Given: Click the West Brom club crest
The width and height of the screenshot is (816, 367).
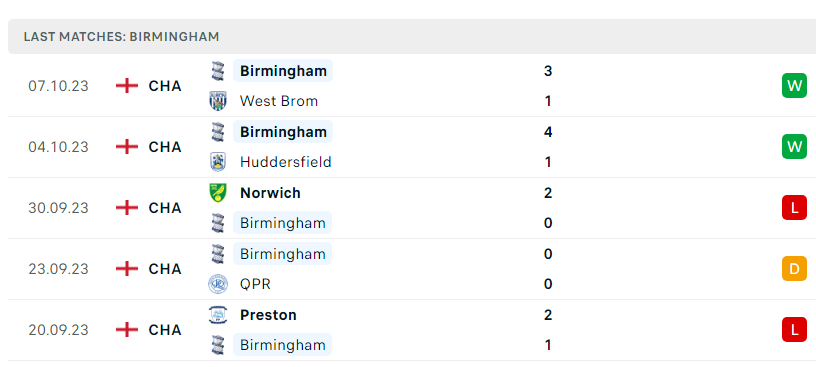Looking at the screenshot, I should tap(218, 101).
